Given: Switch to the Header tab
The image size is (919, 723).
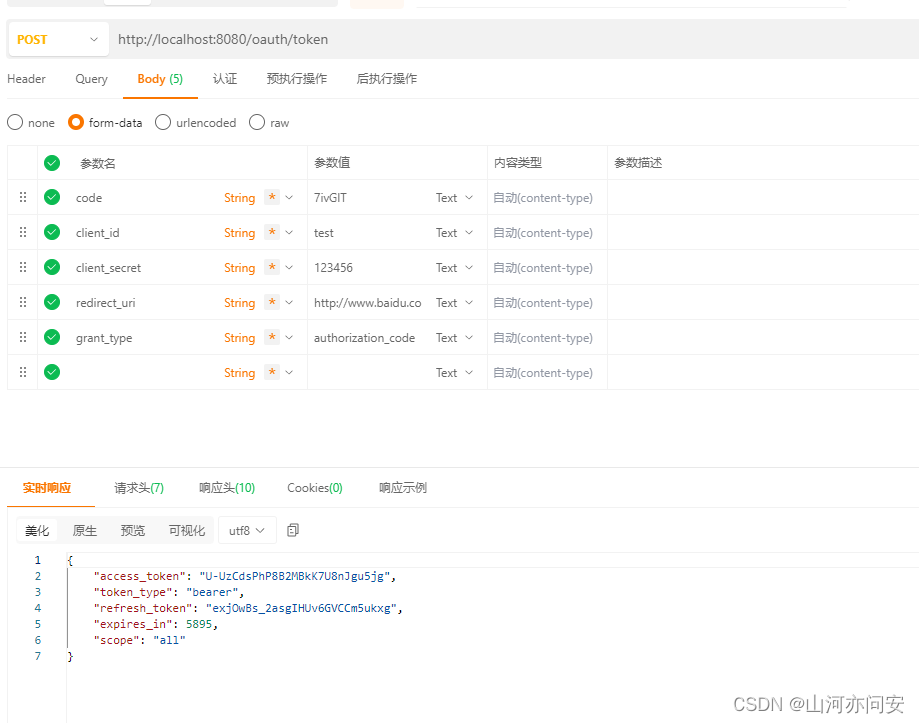Looking at the screenshot, I should 26,79.
